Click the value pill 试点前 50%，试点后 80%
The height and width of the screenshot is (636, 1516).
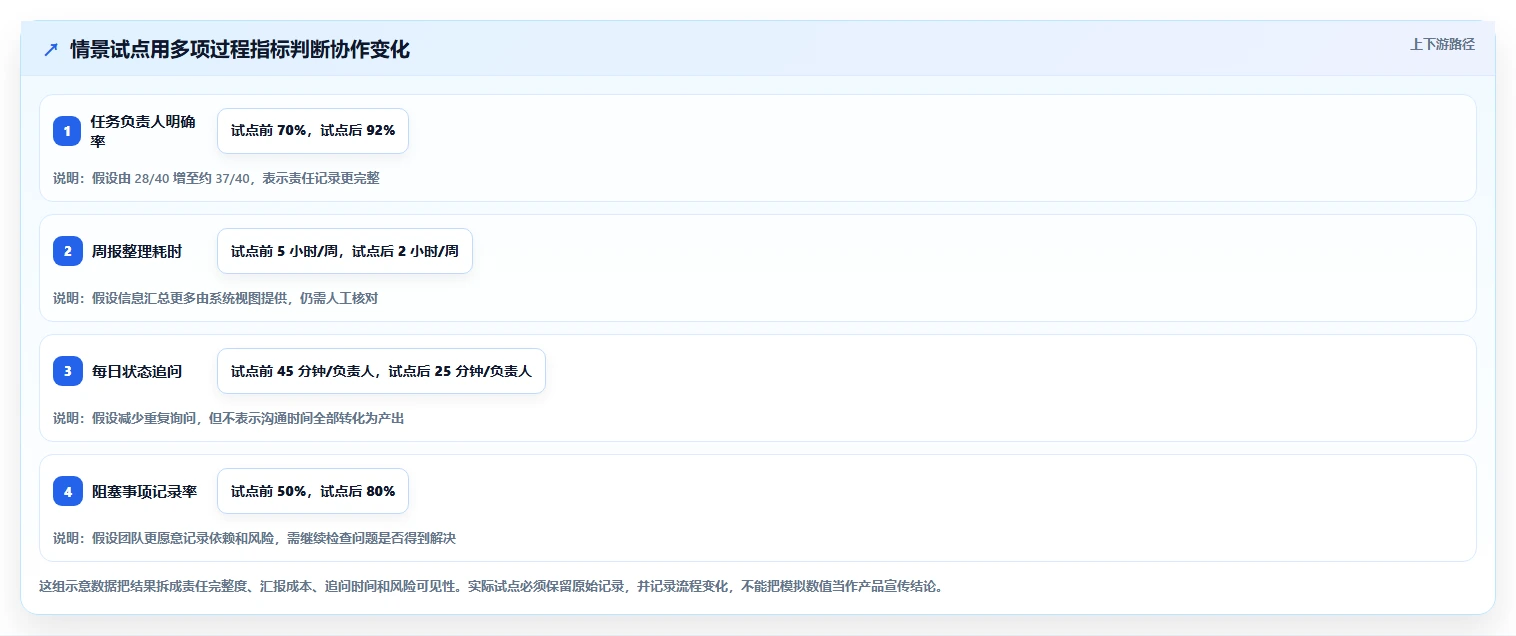tap(313, 491)
